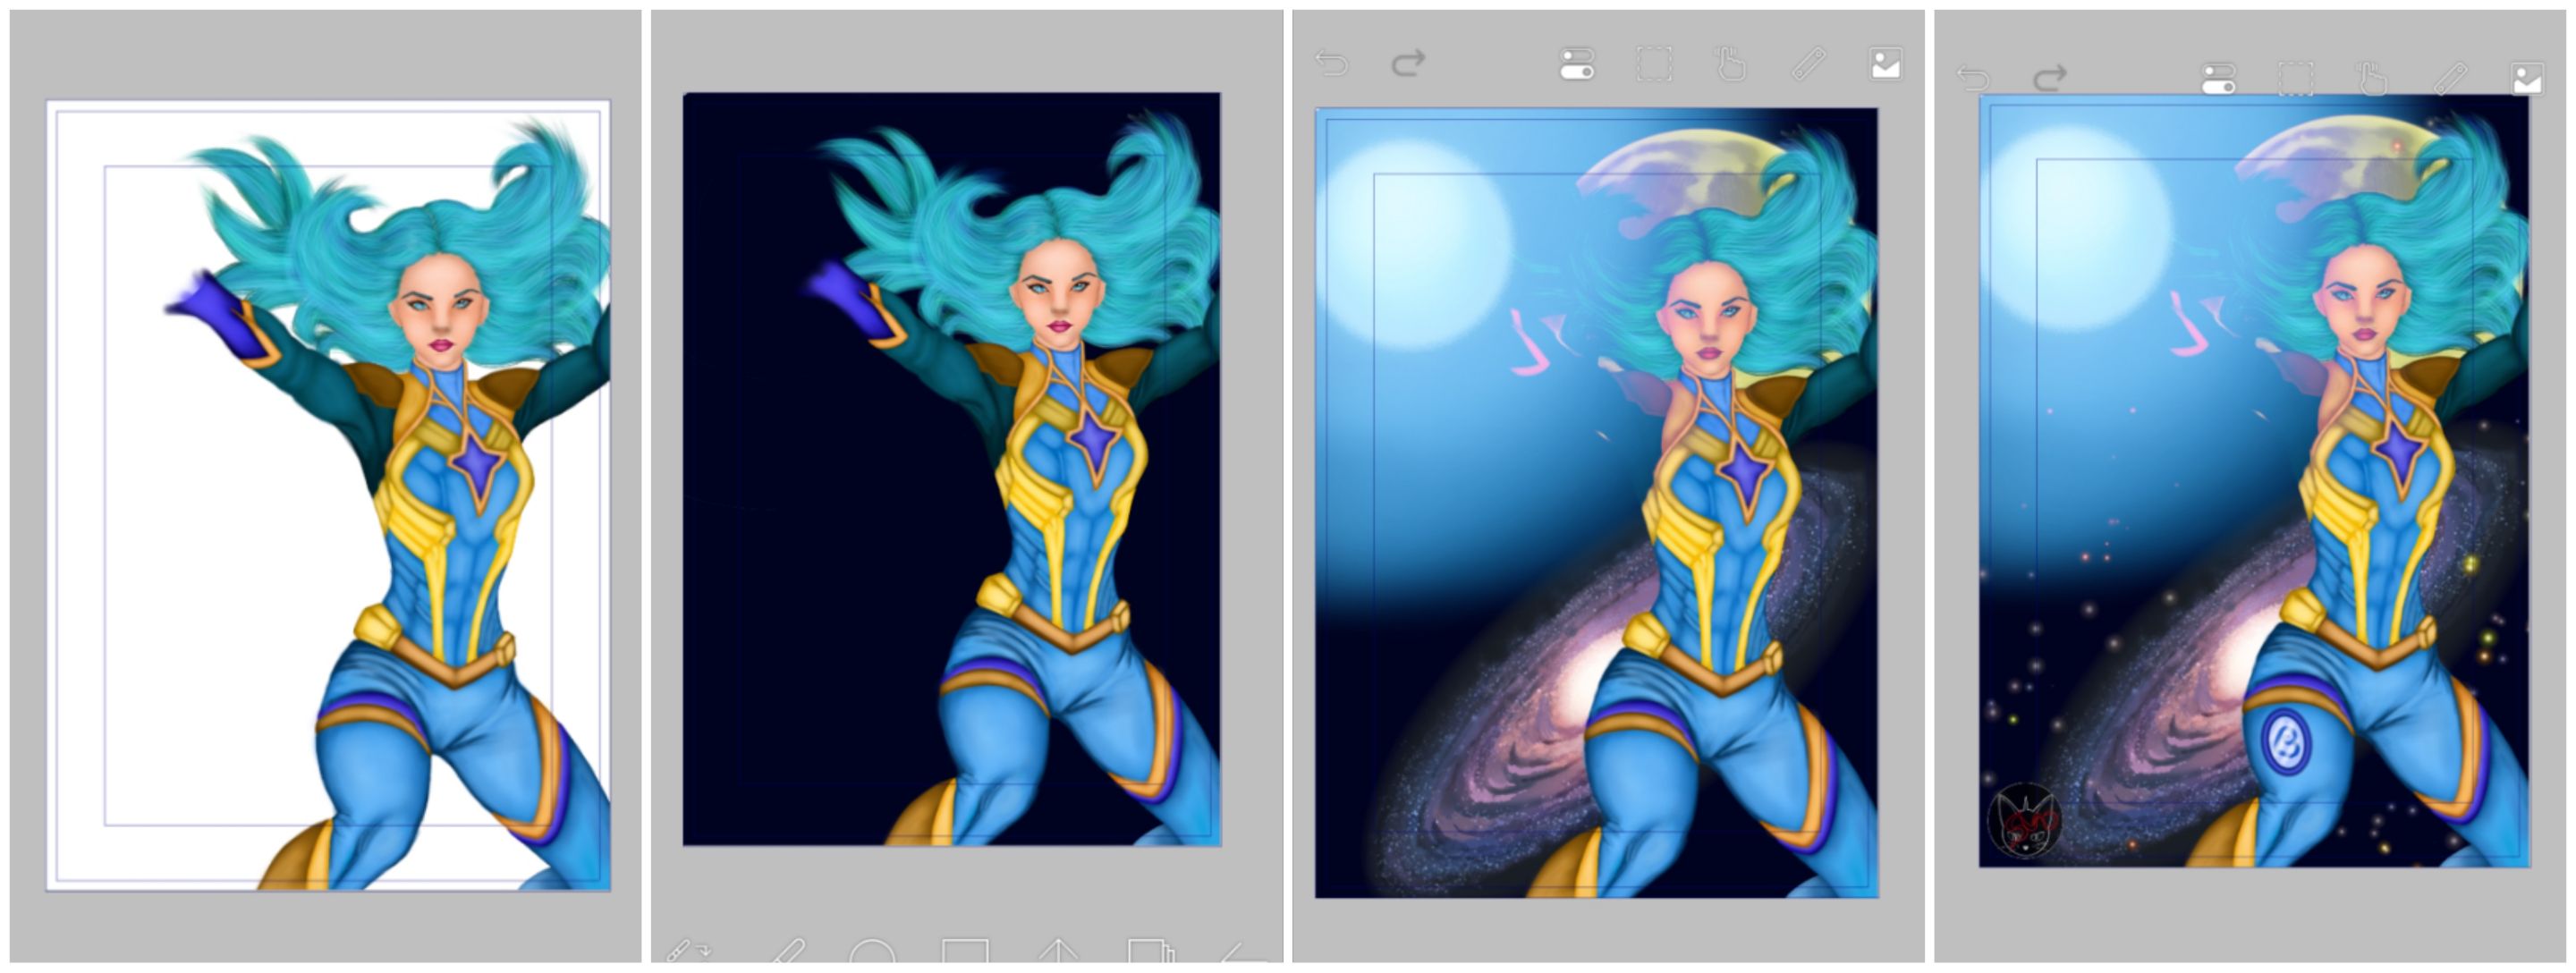Tap the finished sparkle canvas in fourth panel
This screenshot has height=973, width=2576.
[2254, 481]
